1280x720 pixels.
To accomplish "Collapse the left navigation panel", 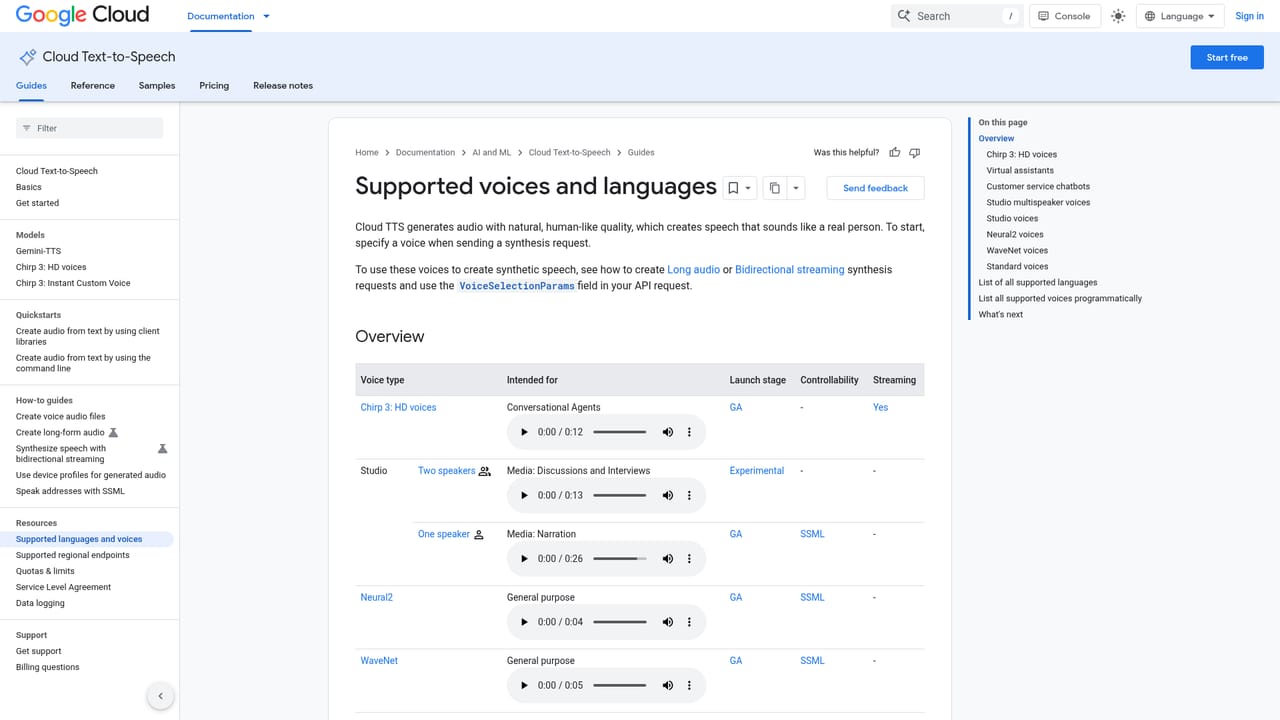I will pos(160,696).
